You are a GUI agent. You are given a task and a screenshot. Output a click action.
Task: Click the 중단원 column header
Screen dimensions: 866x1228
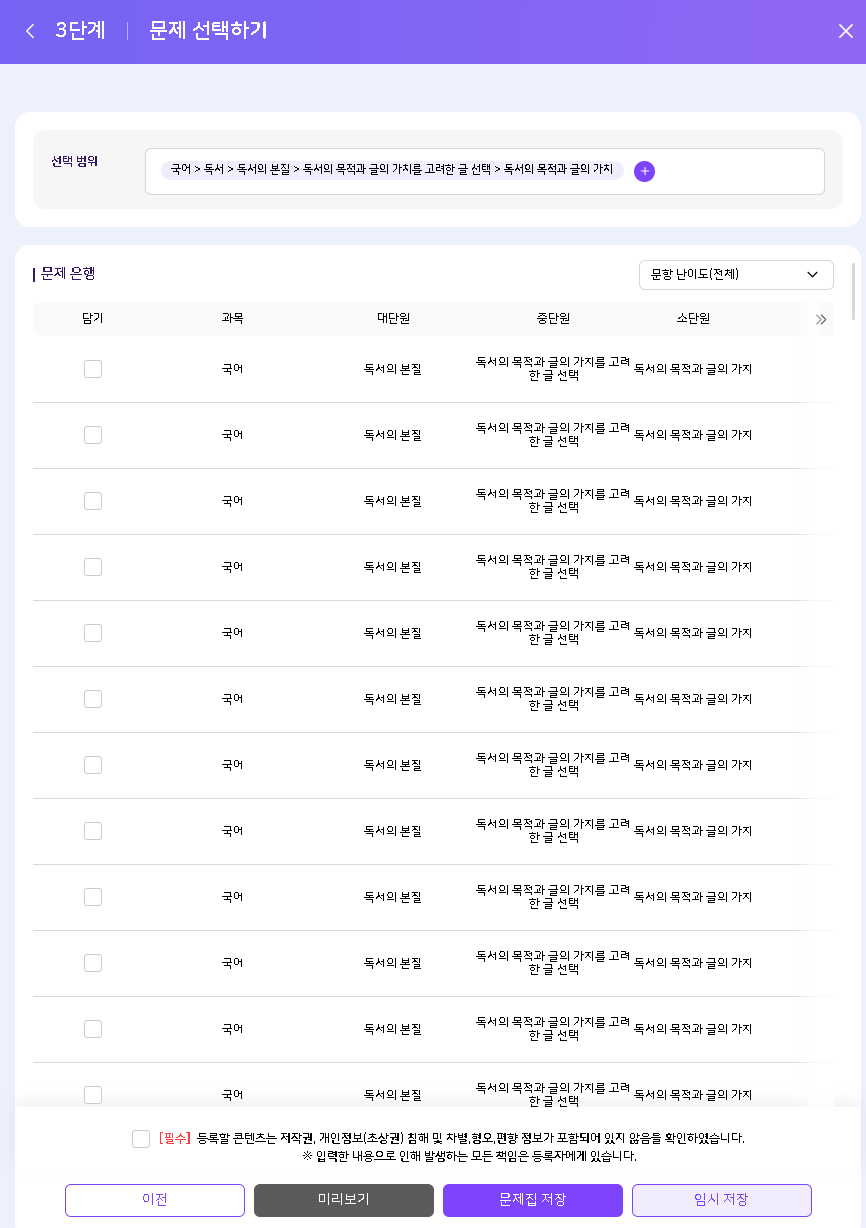pyautogui.click(x=553, y=319)
